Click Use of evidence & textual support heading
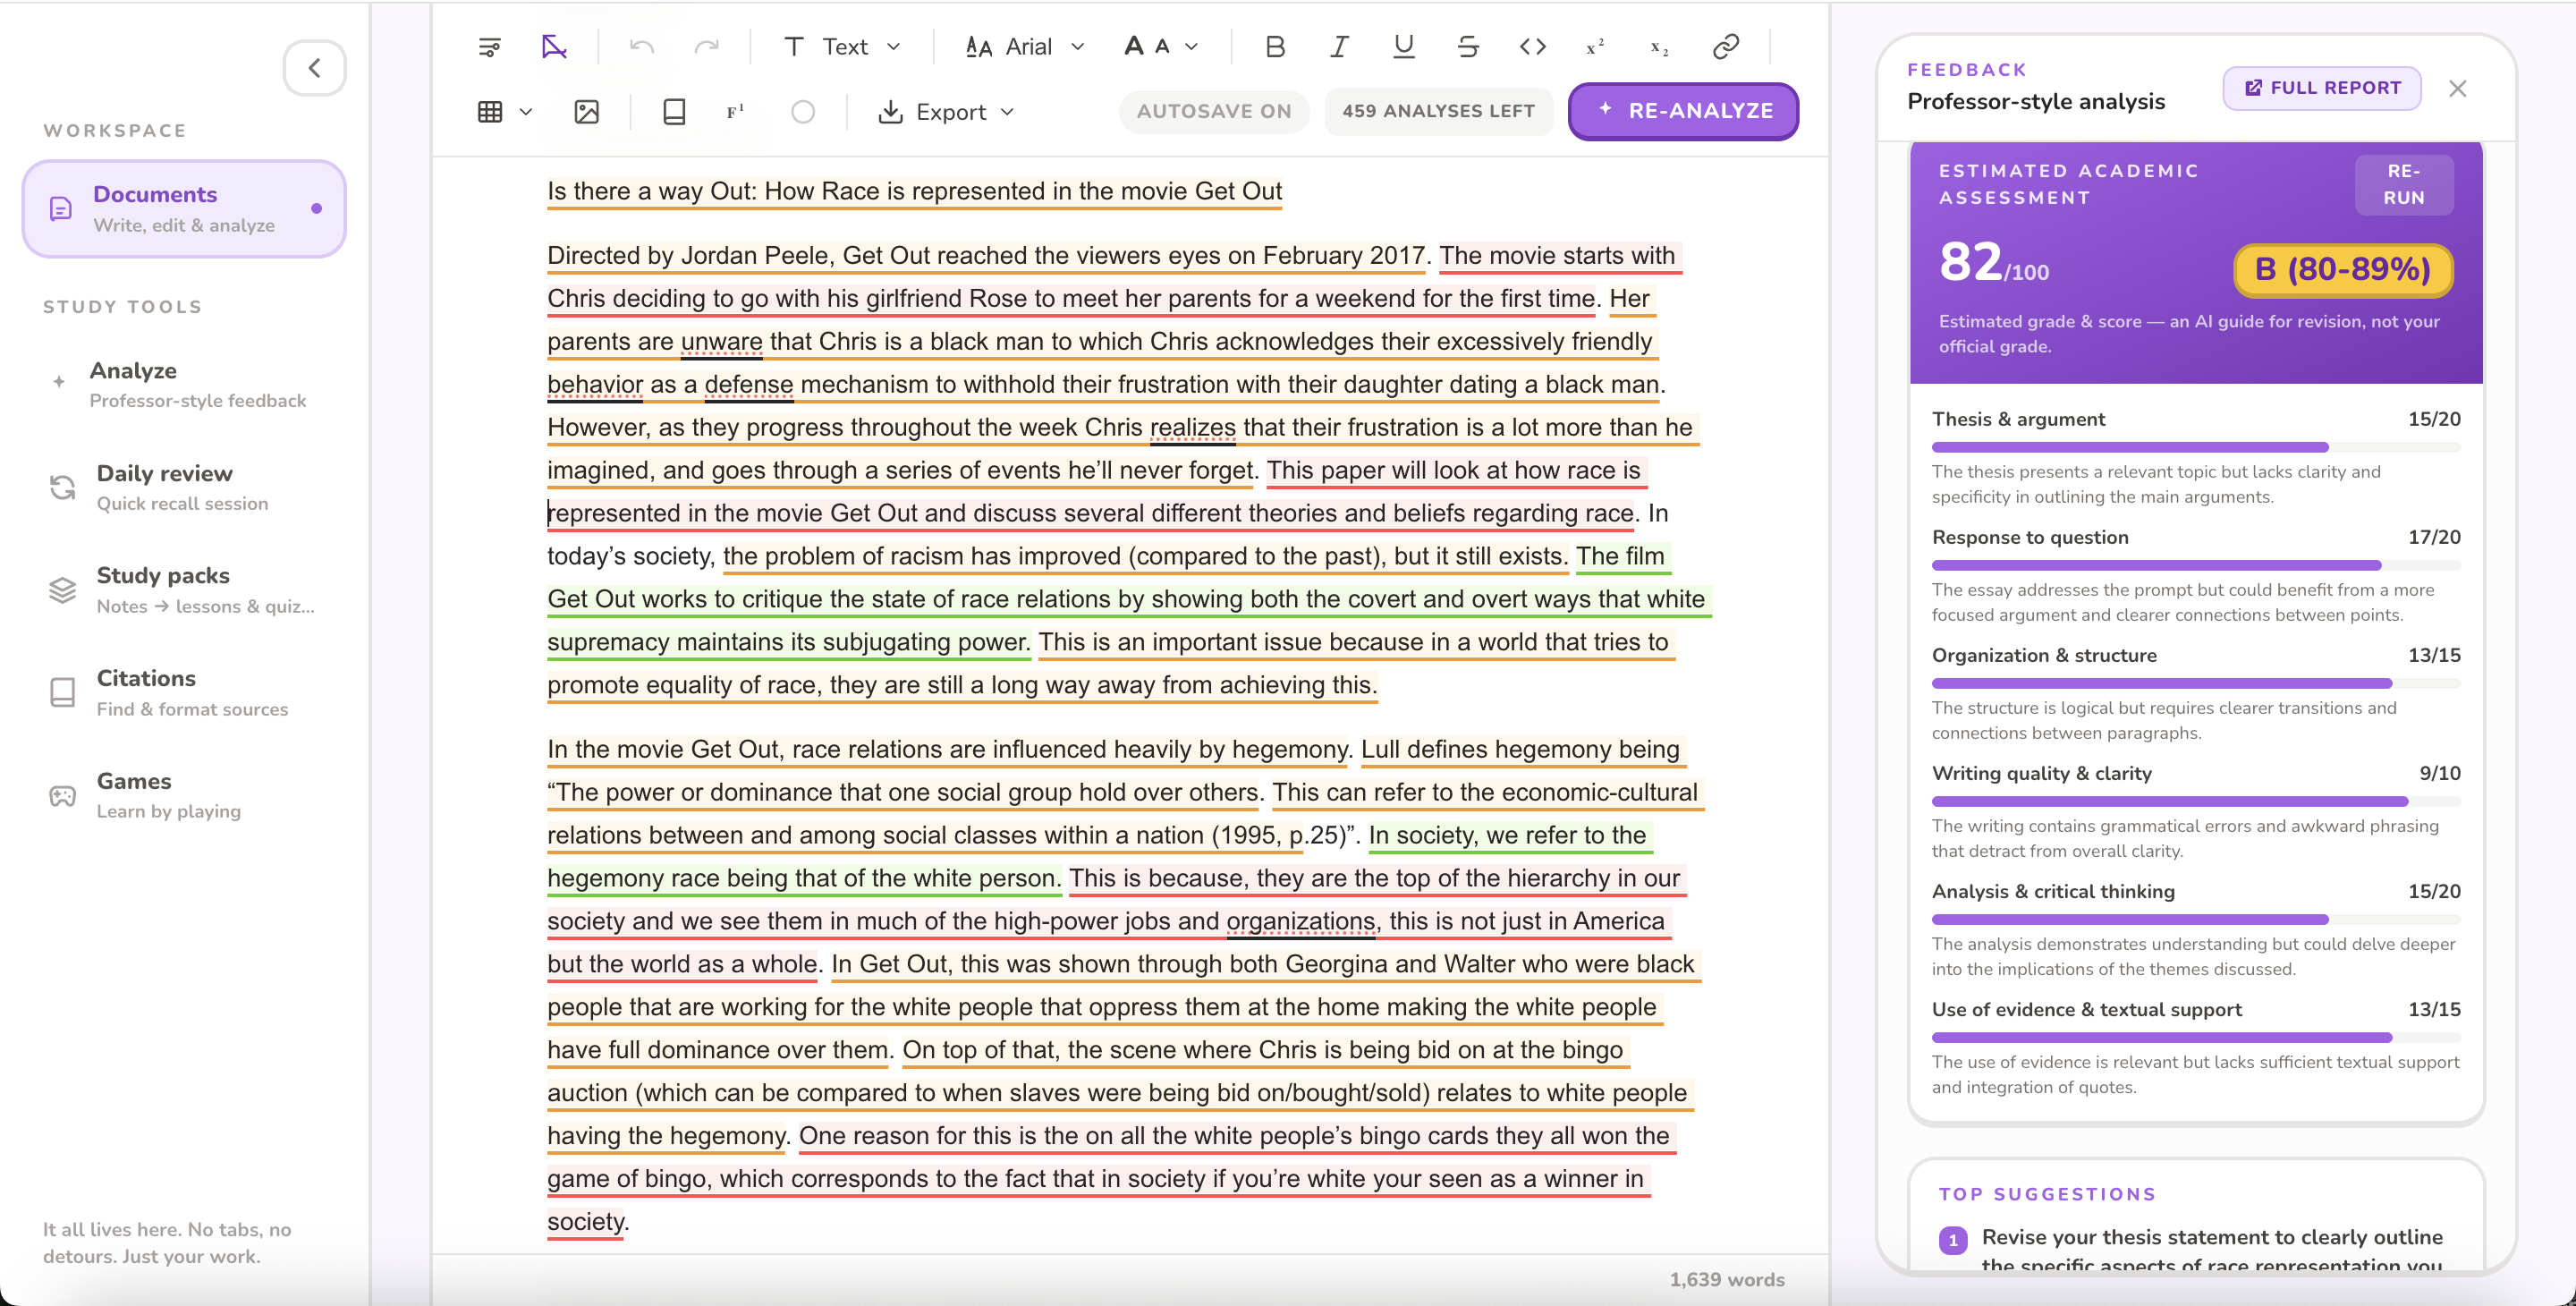This screenshot has width=2576, height=1306. (2087, 1009)
